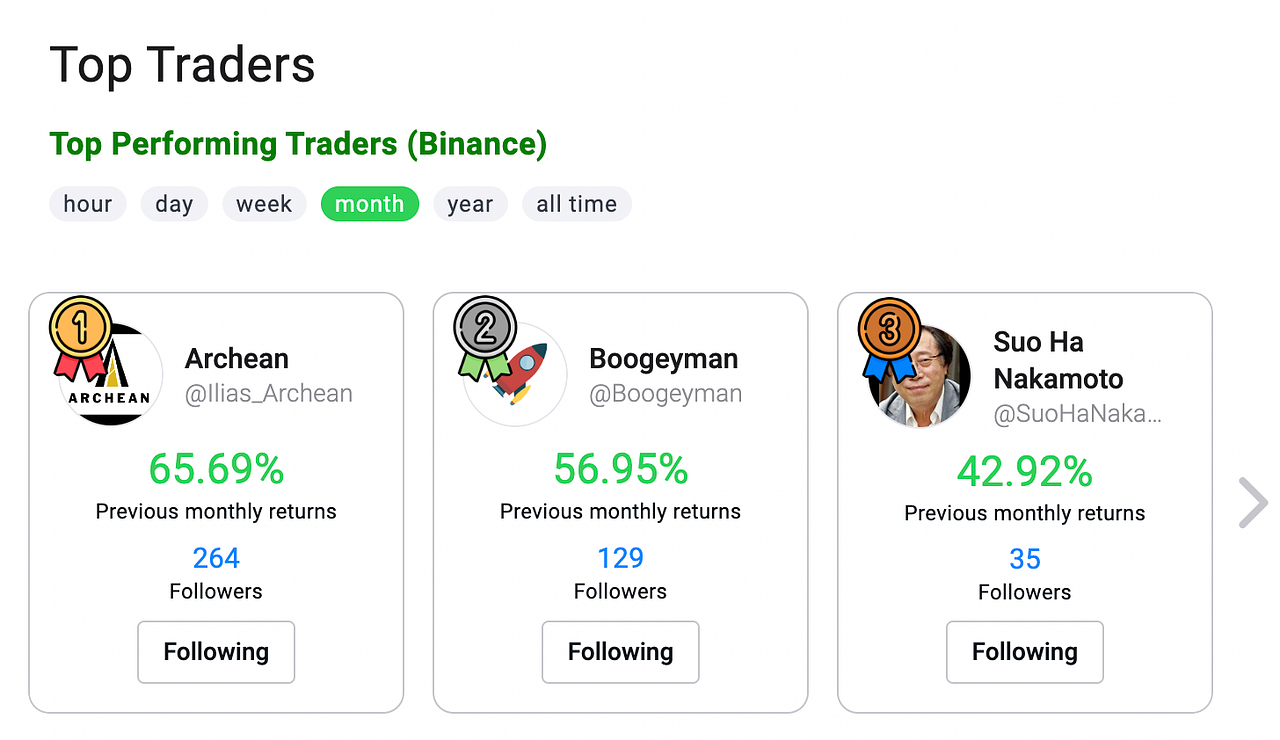
Task: Click the bronze third-place medal badge
Action: tap(890, 338)
